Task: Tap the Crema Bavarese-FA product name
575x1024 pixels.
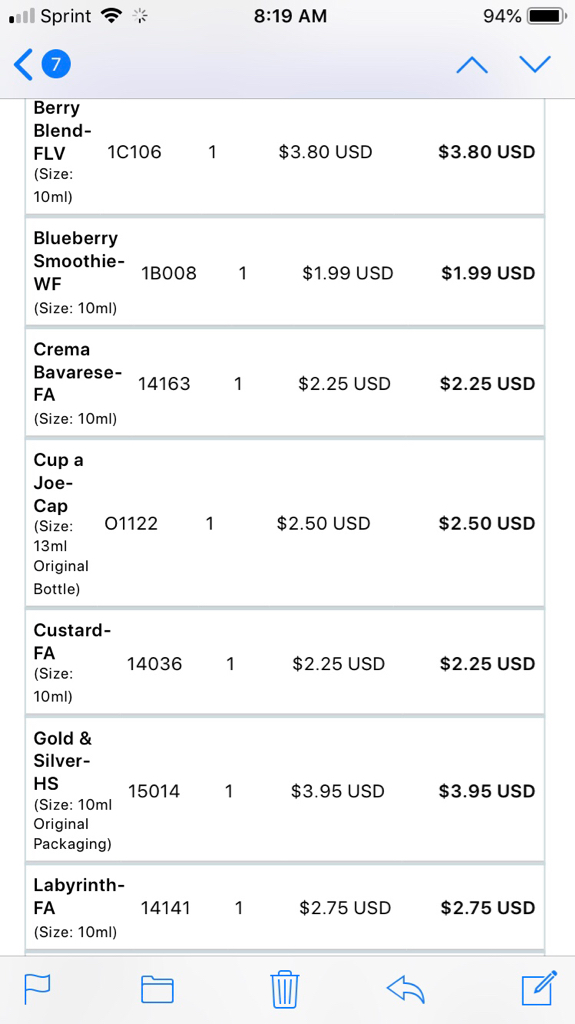Action: [78, 372]
